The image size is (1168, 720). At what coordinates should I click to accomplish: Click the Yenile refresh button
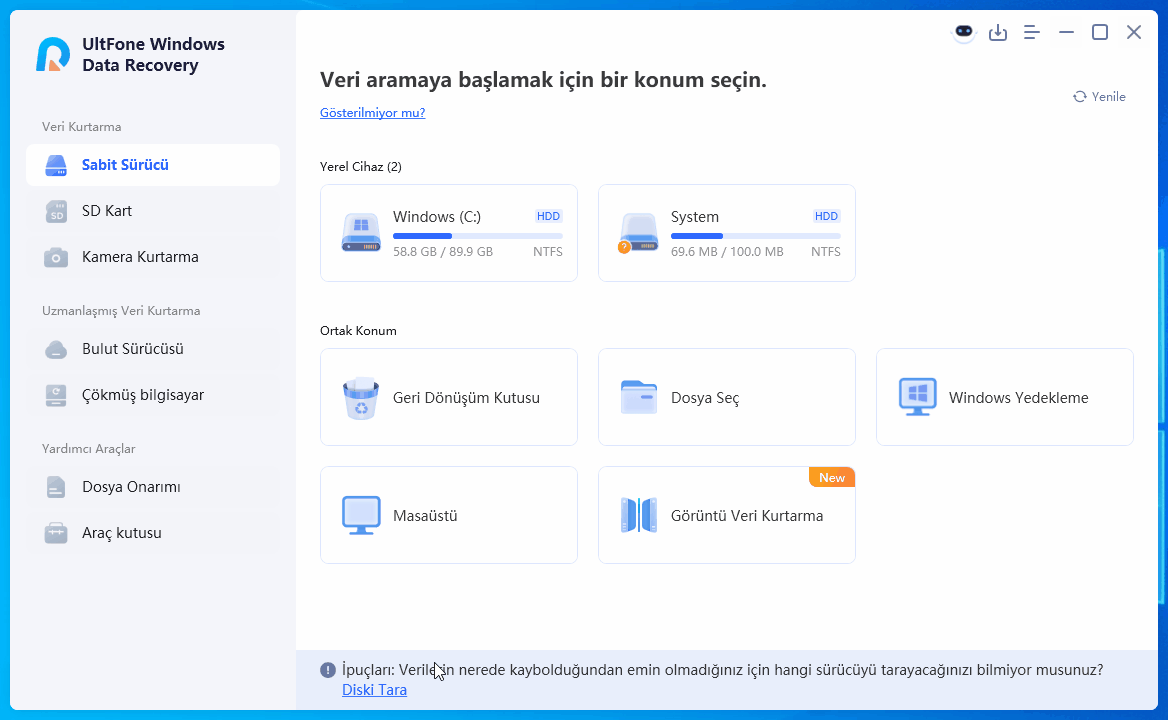coord(1099,97)
